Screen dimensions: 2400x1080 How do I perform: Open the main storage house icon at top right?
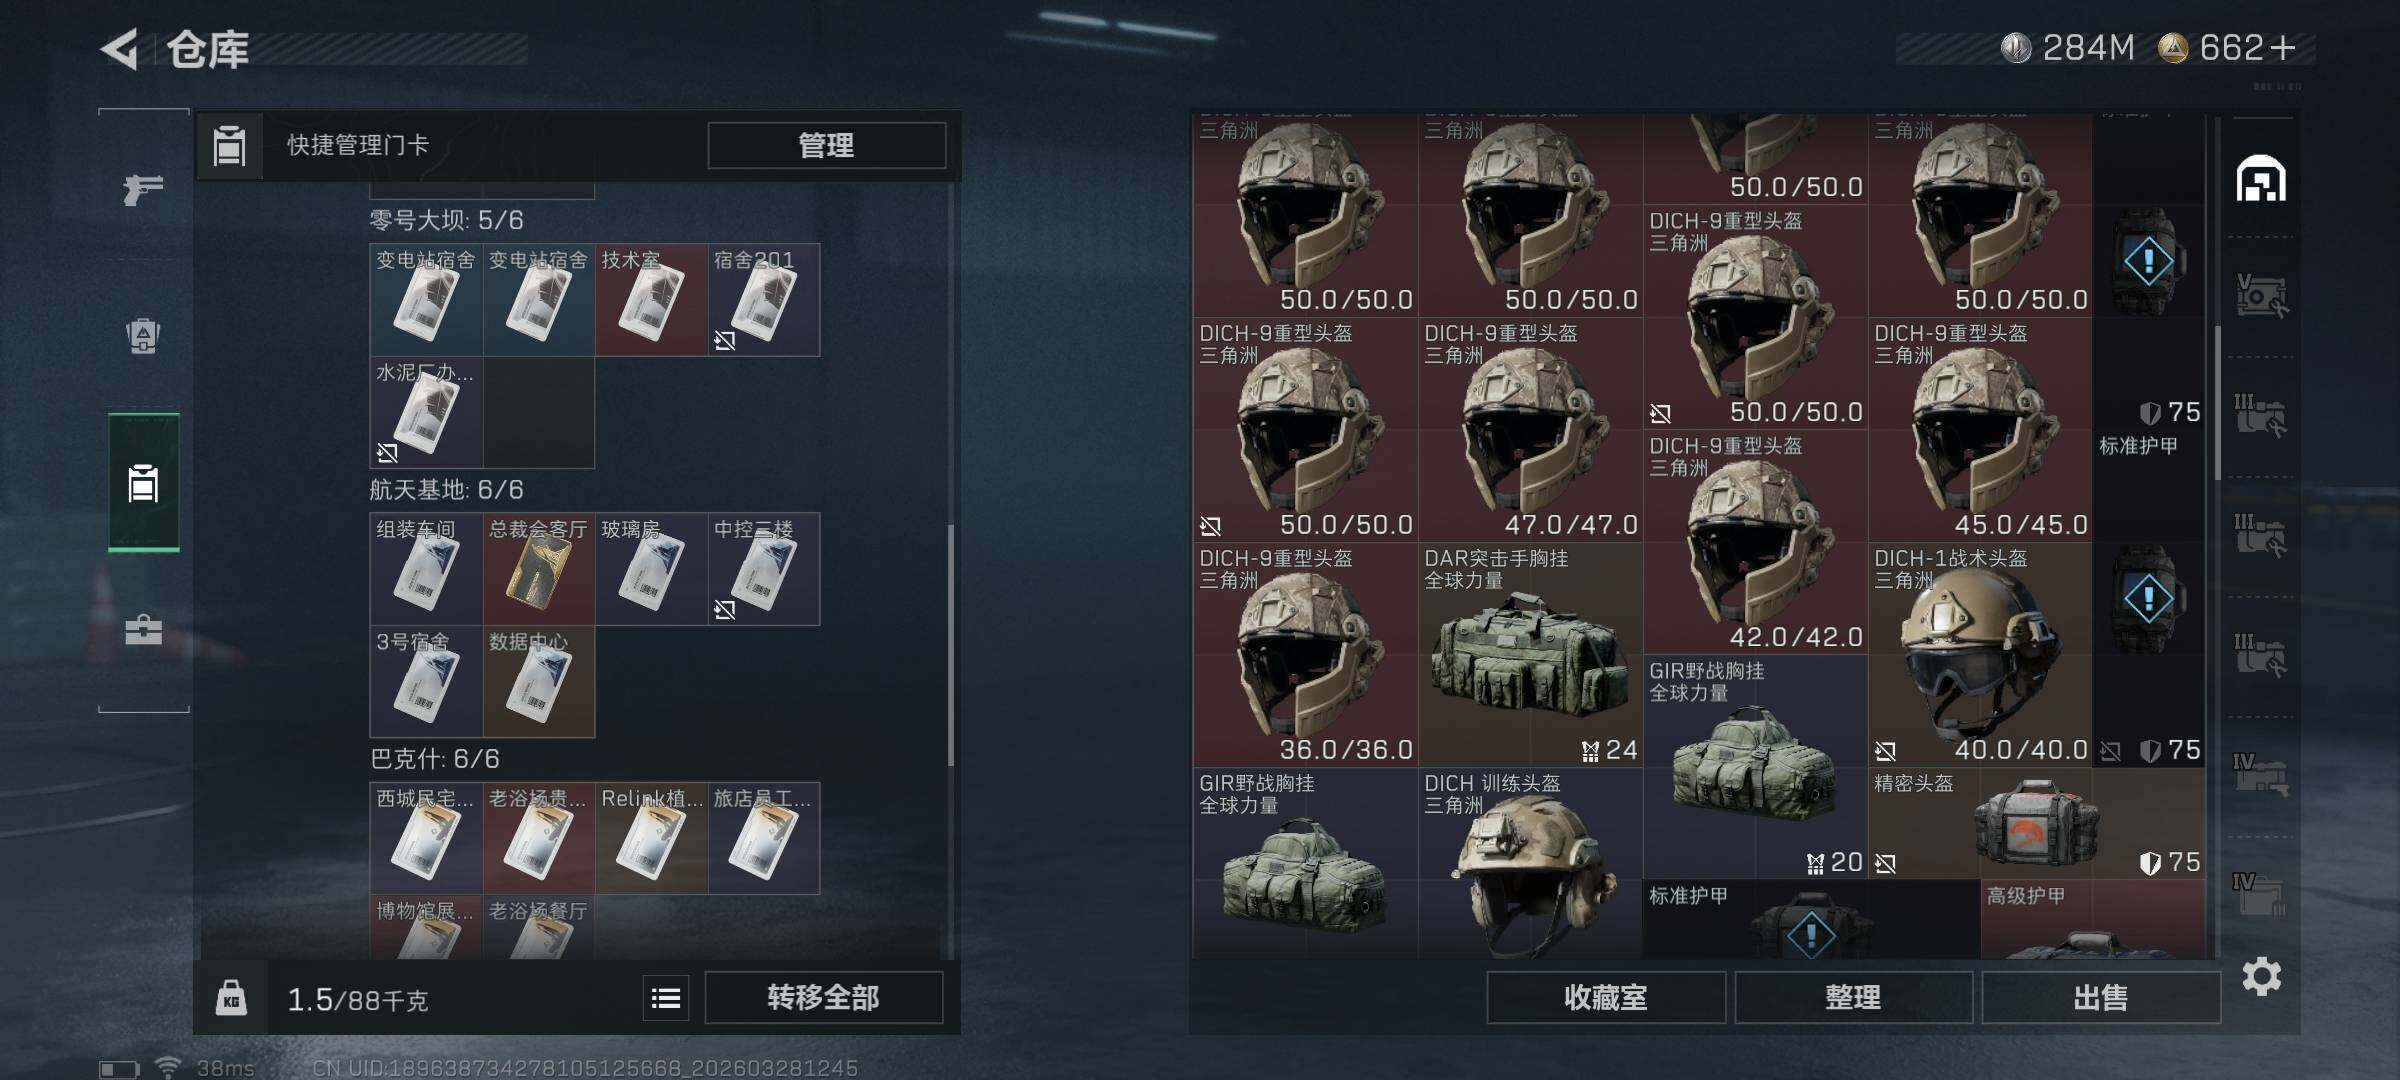(x=2261, y=179)
